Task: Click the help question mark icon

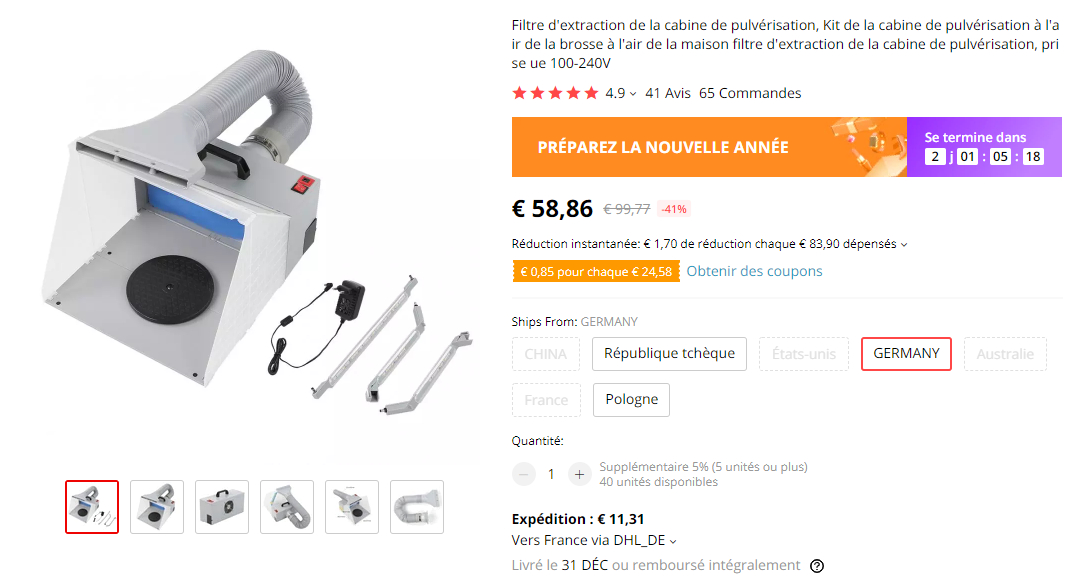Action: click(816, 566)
